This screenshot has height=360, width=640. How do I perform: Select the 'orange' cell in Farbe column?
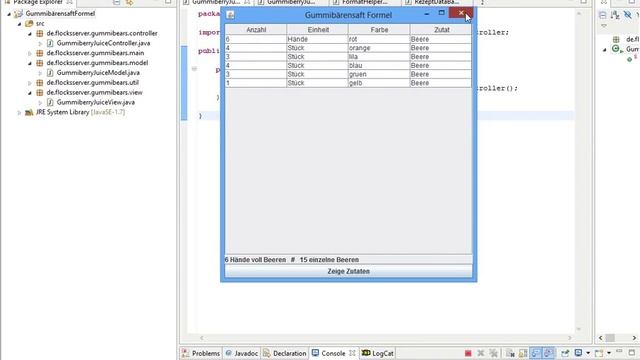[379, 48]
